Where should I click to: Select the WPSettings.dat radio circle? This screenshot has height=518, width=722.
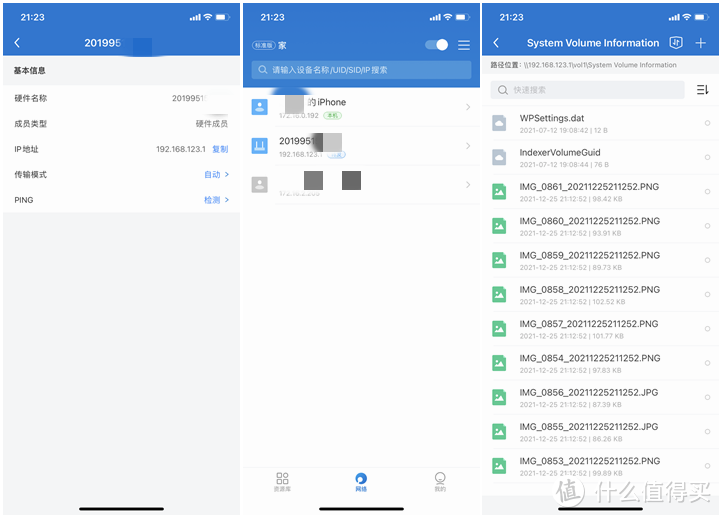point(707,123)
